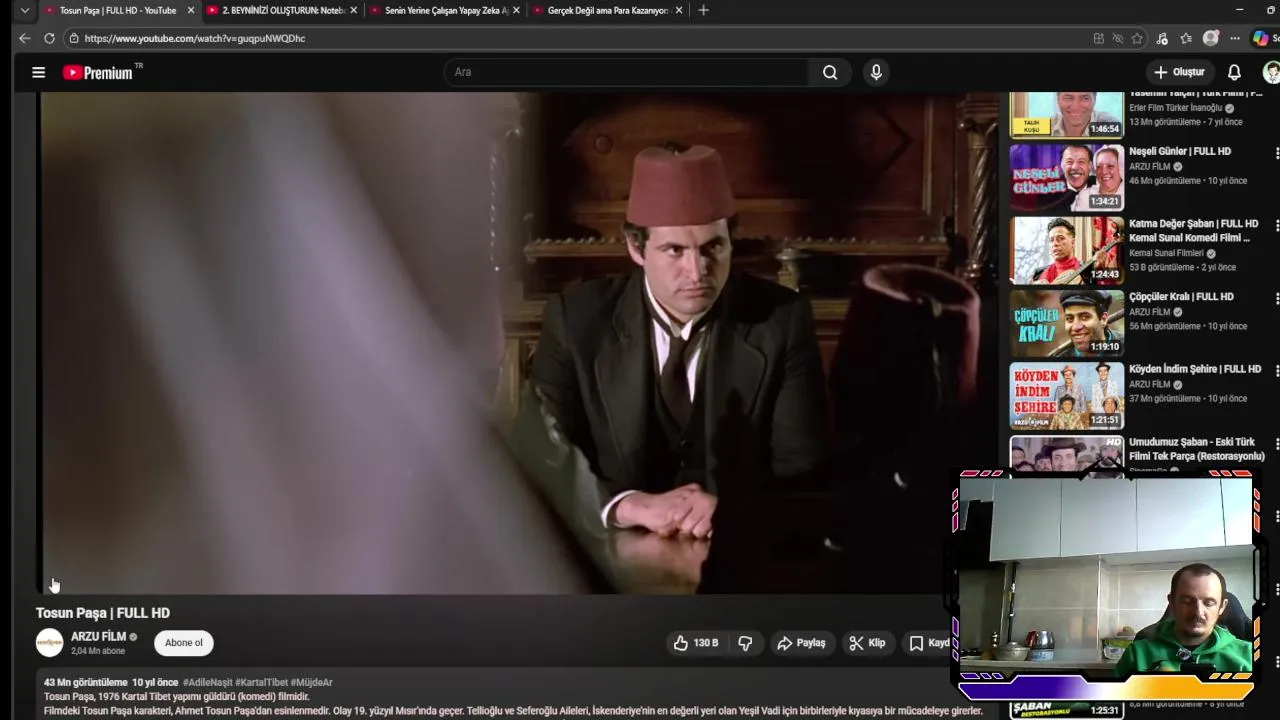Open ARZU FİLM channel avatar
The image size is (1280, 720).
click(49, 643)
